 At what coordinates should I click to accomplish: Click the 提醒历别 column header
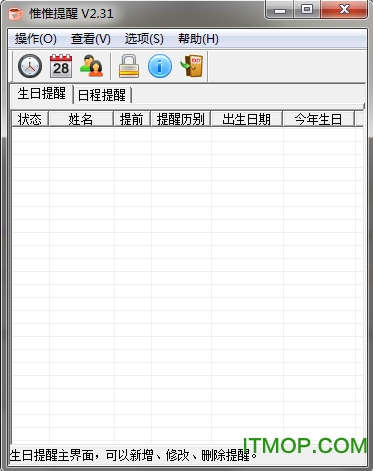coord(181,119)
